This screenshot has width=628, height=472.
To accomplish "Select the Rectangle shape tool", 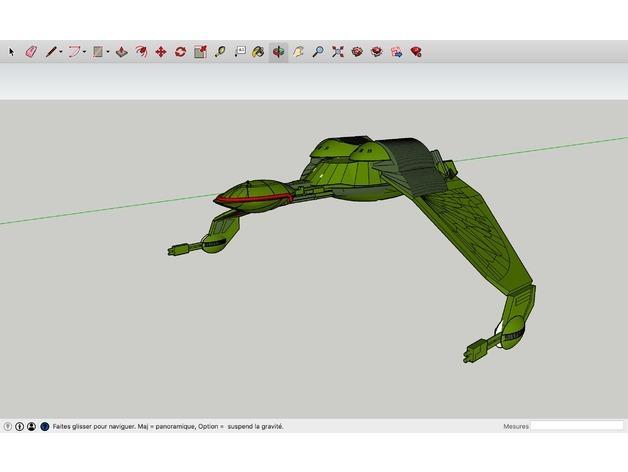I will pos(98,52).
